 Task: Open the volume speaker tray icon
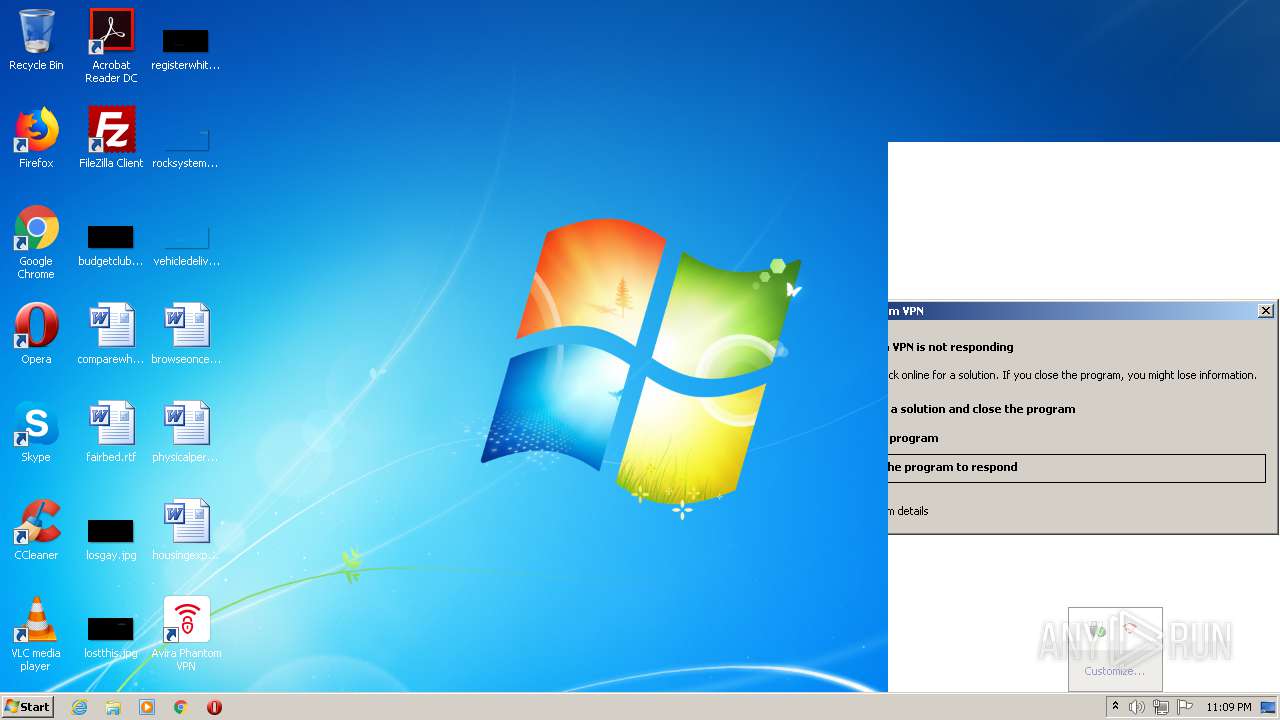(1137, 707)
